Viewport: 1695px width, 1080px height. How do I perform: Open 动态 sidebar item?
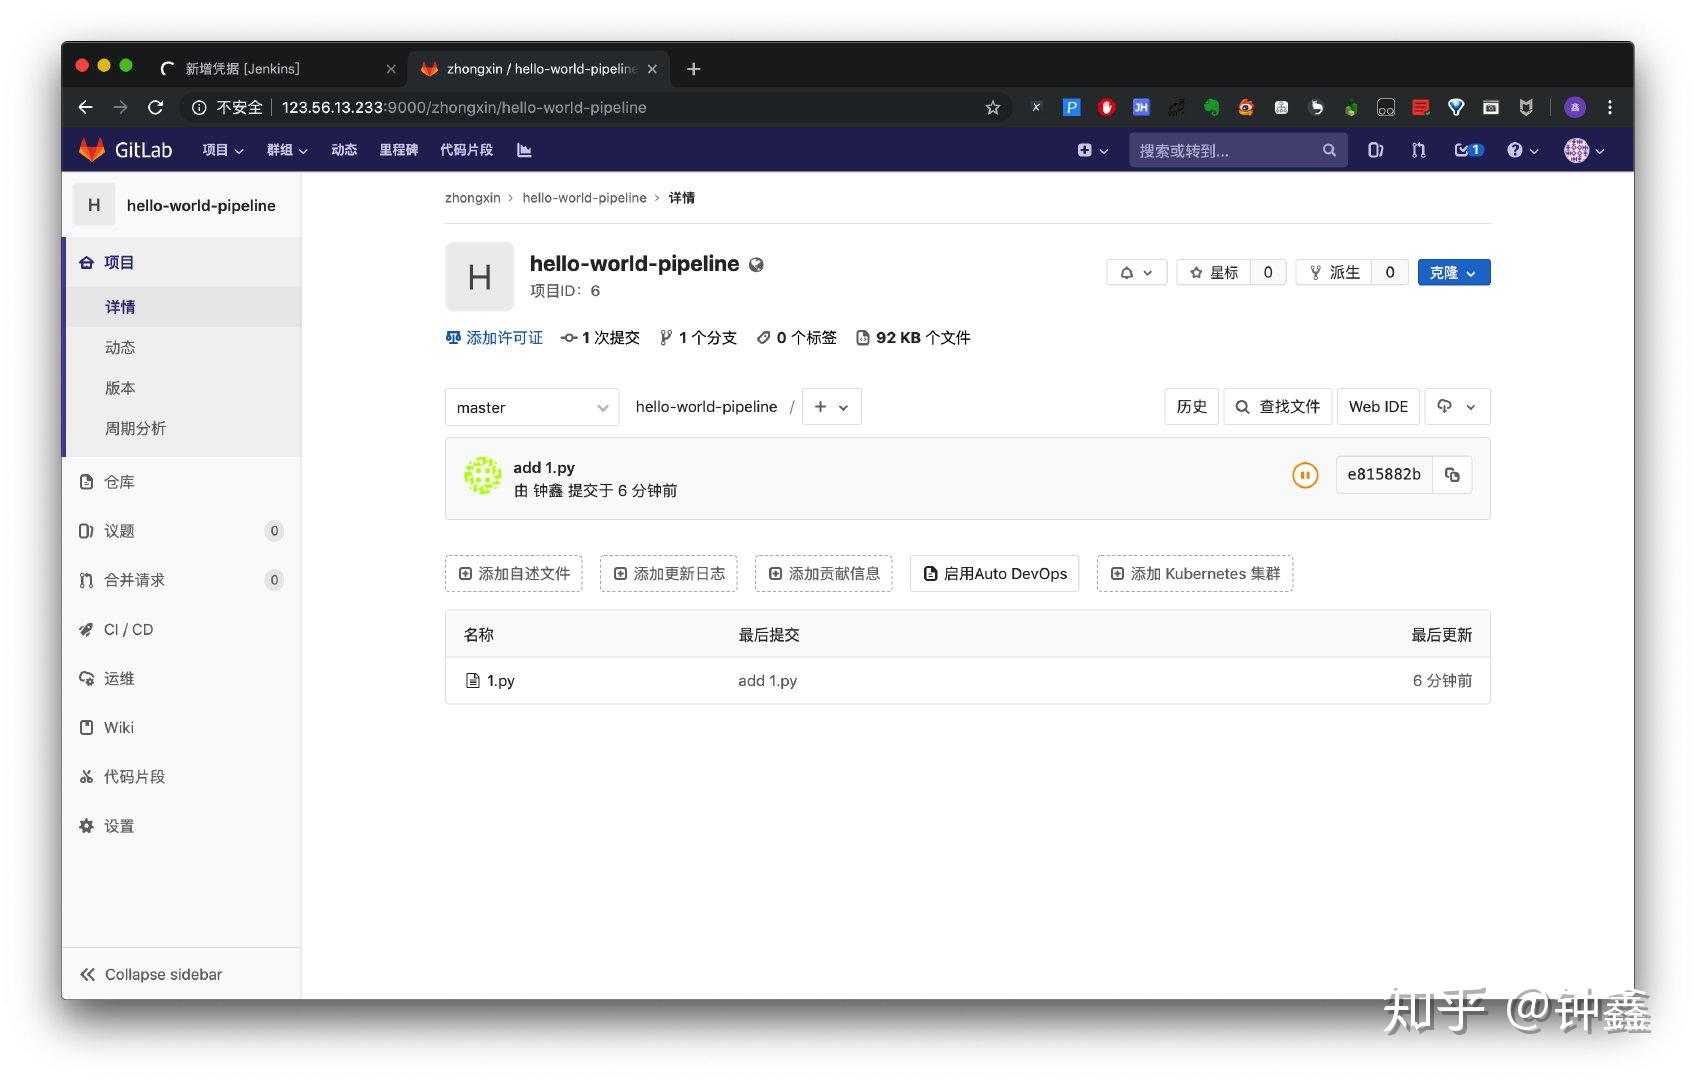click(x=181, y=347)
